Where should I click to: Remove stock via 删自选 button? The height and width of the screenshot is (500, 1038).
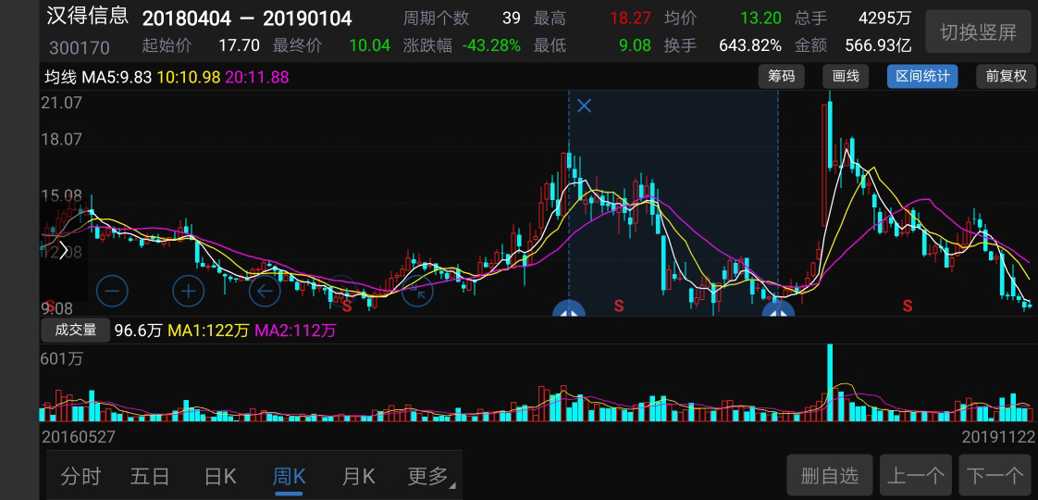coord(829,476)
